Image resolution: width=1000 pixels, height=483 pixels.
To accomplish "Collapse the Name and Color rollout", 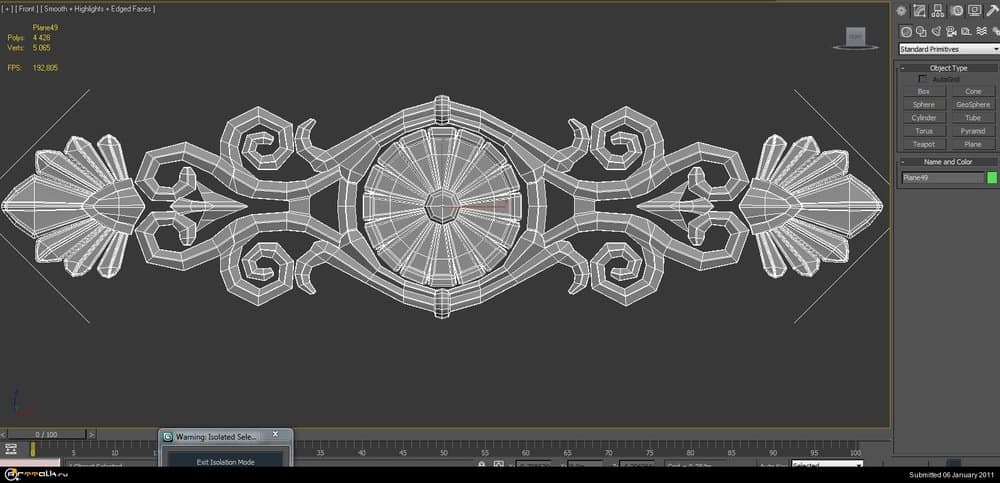I will 948,161.
